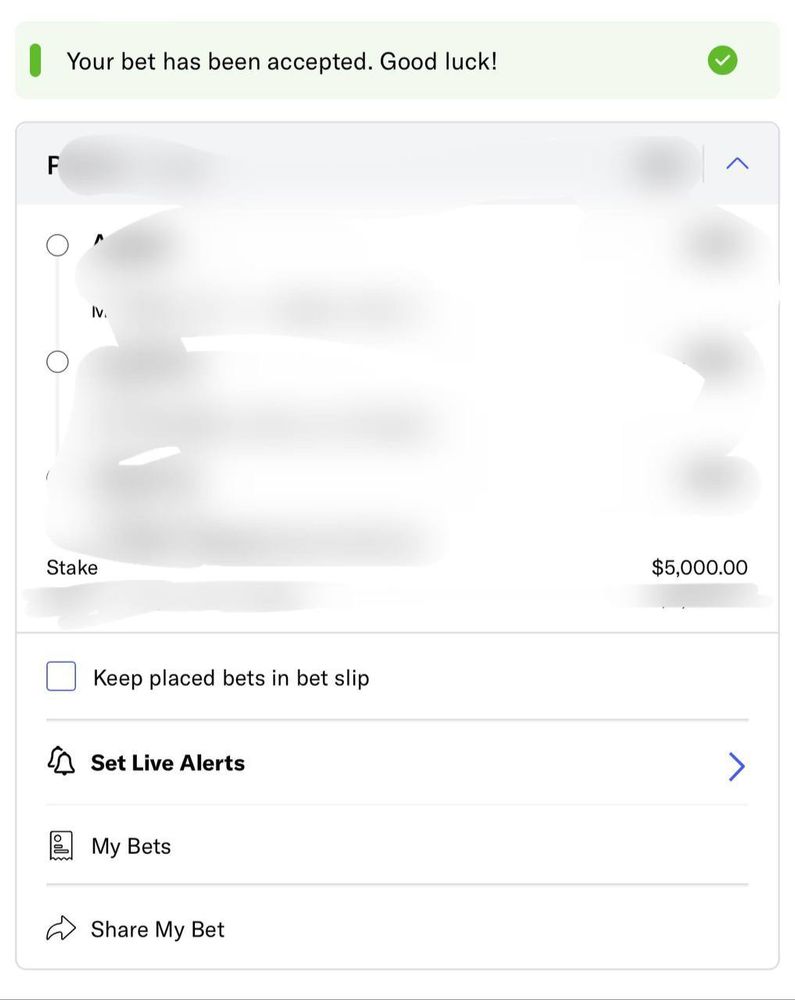Enable Keep placed bets in bet slip
The image size is (795, 1000).
click(x=61, y=678)
